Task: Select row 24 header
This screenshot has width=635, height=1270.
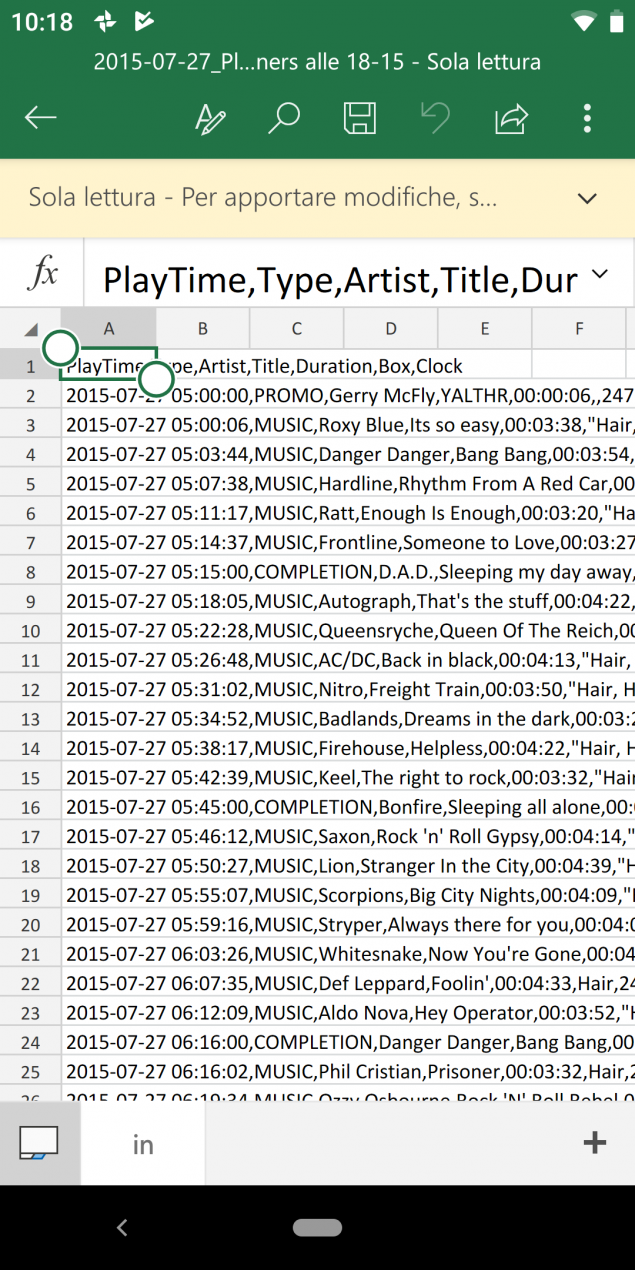Action: tap(30, 1042)
